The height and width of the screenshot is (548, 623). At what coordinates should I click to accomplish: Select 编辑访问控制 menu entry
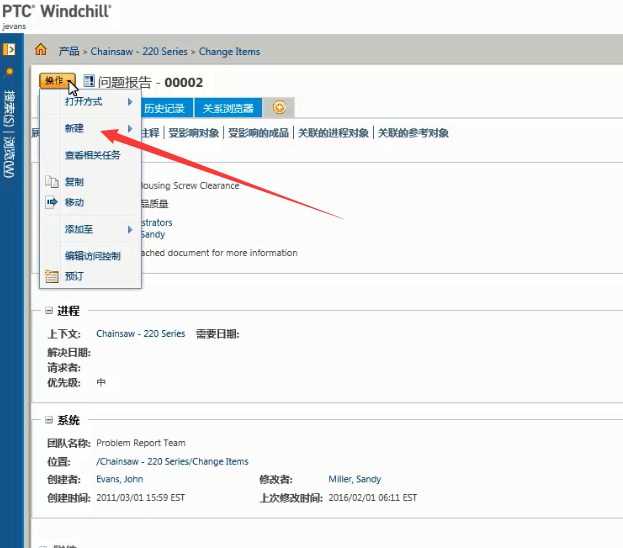pos(93,256)
